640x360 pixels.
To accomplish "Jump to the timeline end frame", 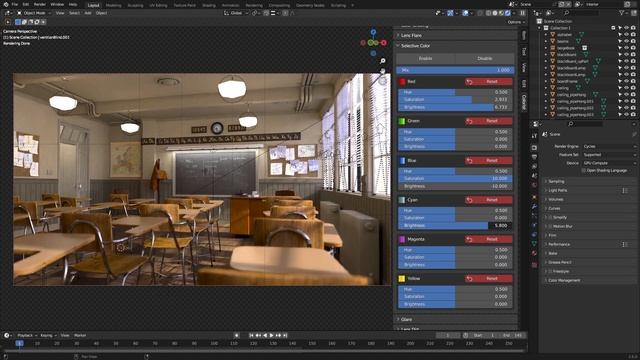I will coord(285,335).
